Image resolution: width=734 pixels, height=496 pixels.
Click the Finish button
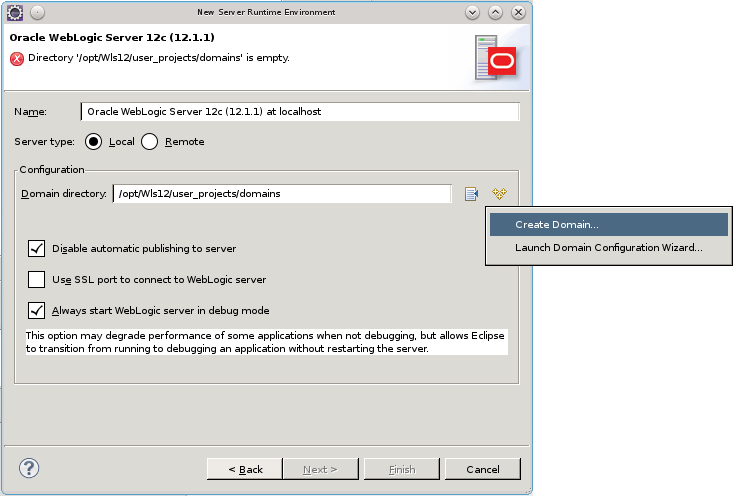pyautogui.click(x=402, y=469)
